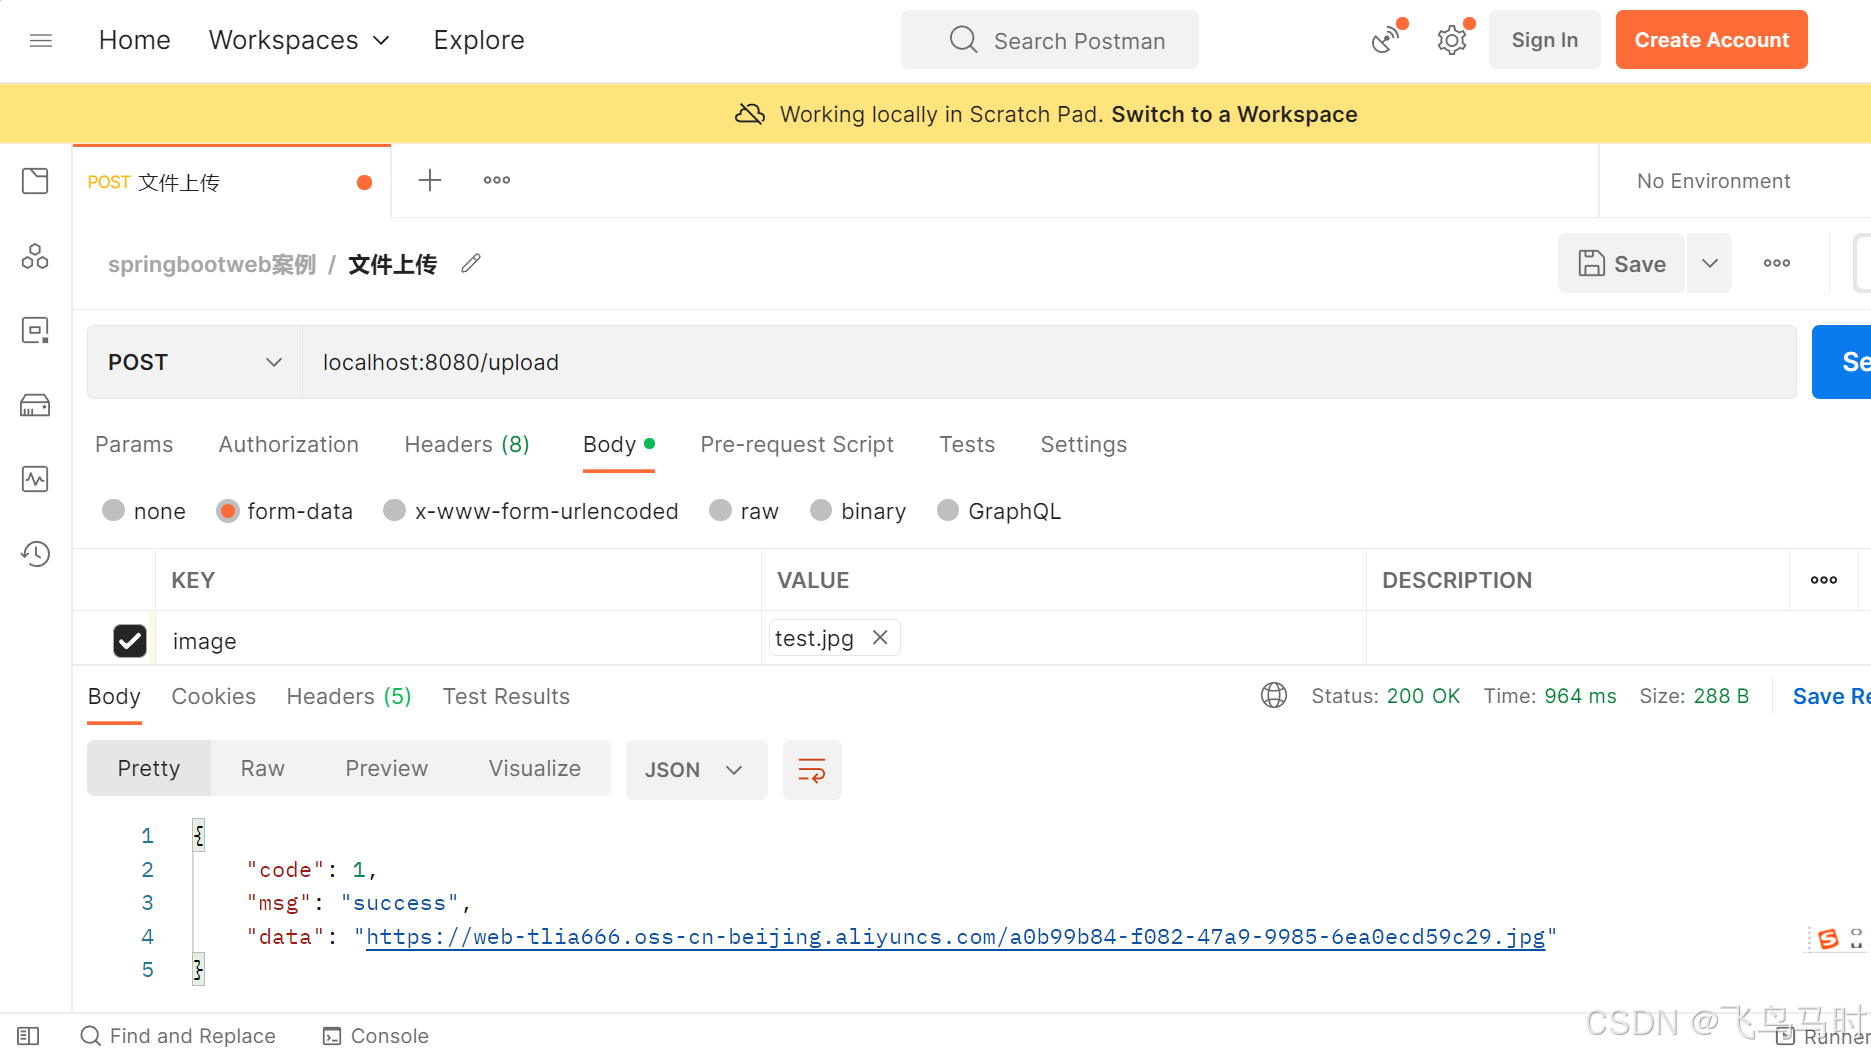Switch response view to Raw
The image size is (1871, 1055).
pos(263,768)
